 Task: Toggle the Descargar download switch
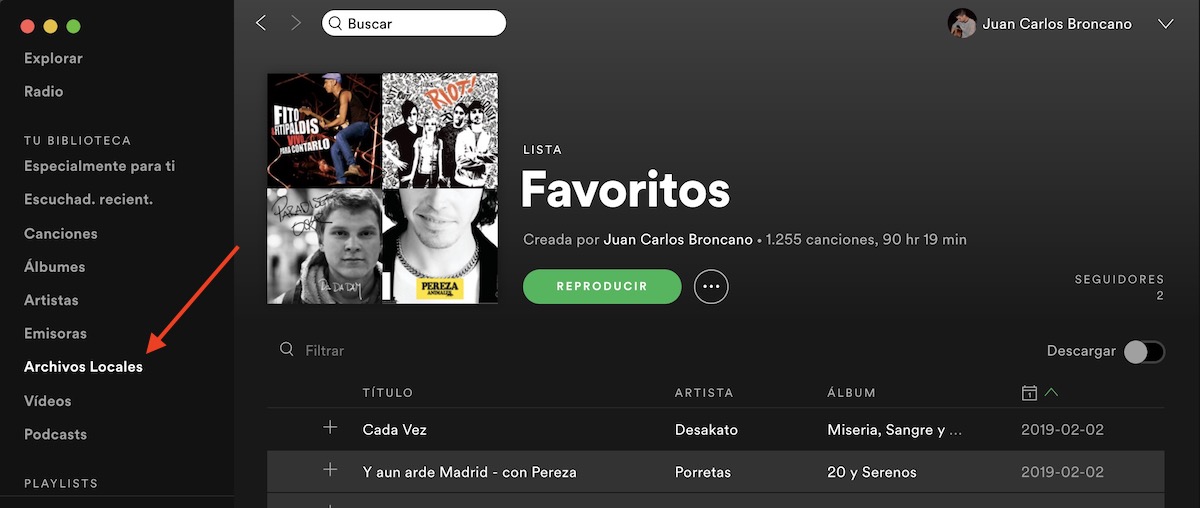coord(1144,351)
